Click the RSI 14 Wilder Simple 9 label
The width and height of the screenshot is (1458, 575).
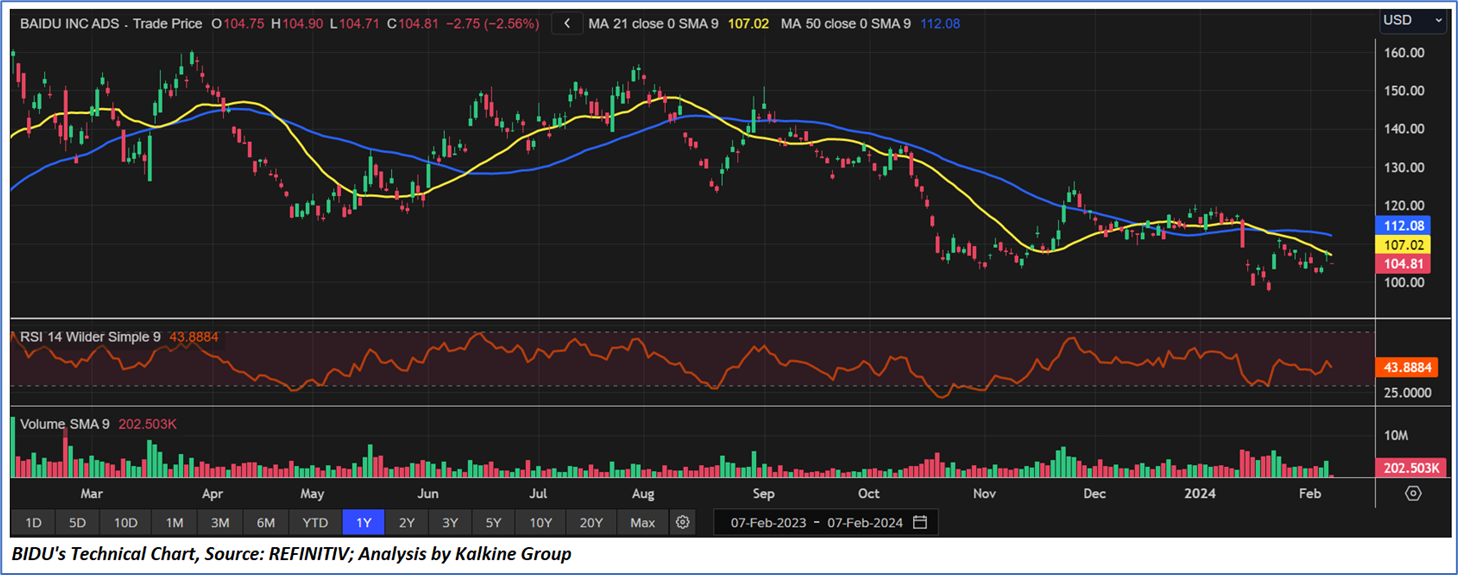[x=91, y=337]
